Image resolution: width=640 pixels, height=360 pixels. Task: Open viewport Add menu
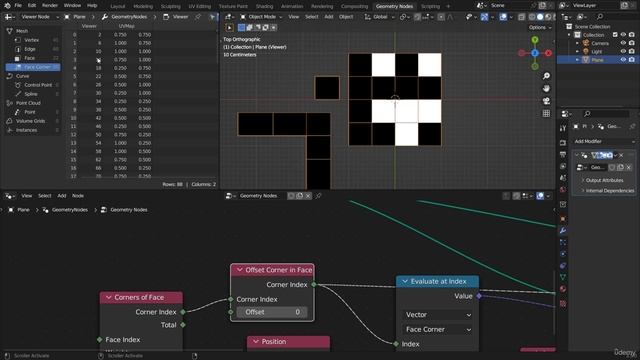pos(329,17)
